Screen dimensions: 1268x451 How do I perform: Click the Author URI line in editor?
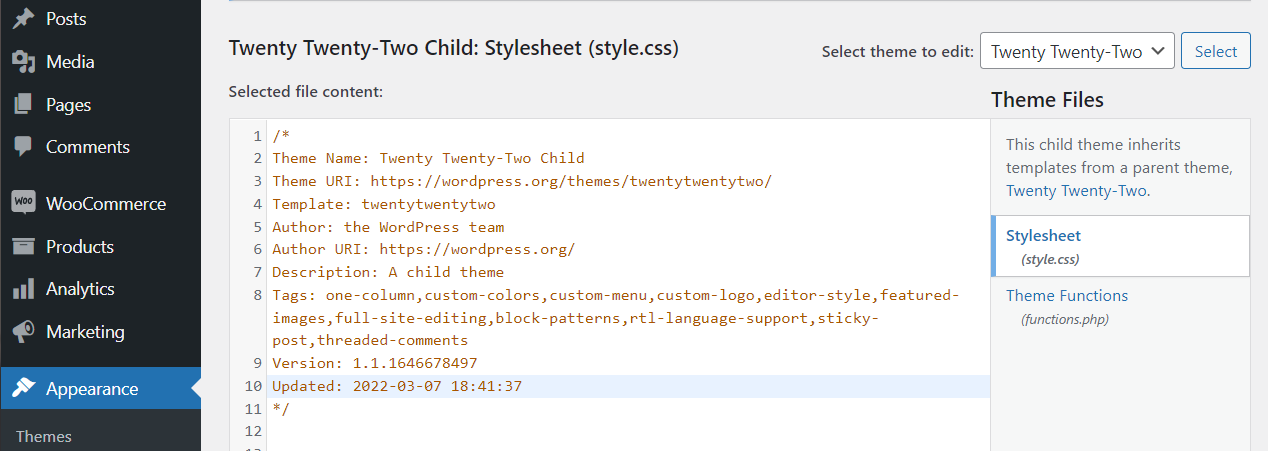[x=424, y=250]
